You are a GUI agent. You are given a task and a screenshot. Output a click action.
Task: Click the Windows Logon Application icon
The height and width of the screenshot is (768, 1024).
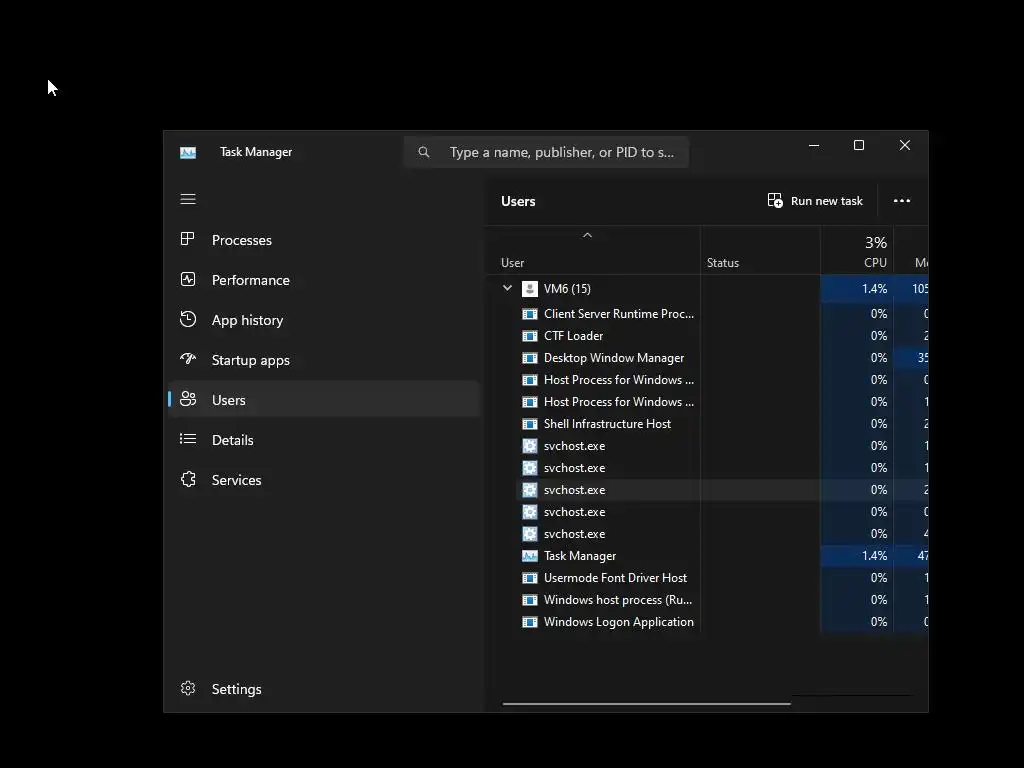(530, 622)
